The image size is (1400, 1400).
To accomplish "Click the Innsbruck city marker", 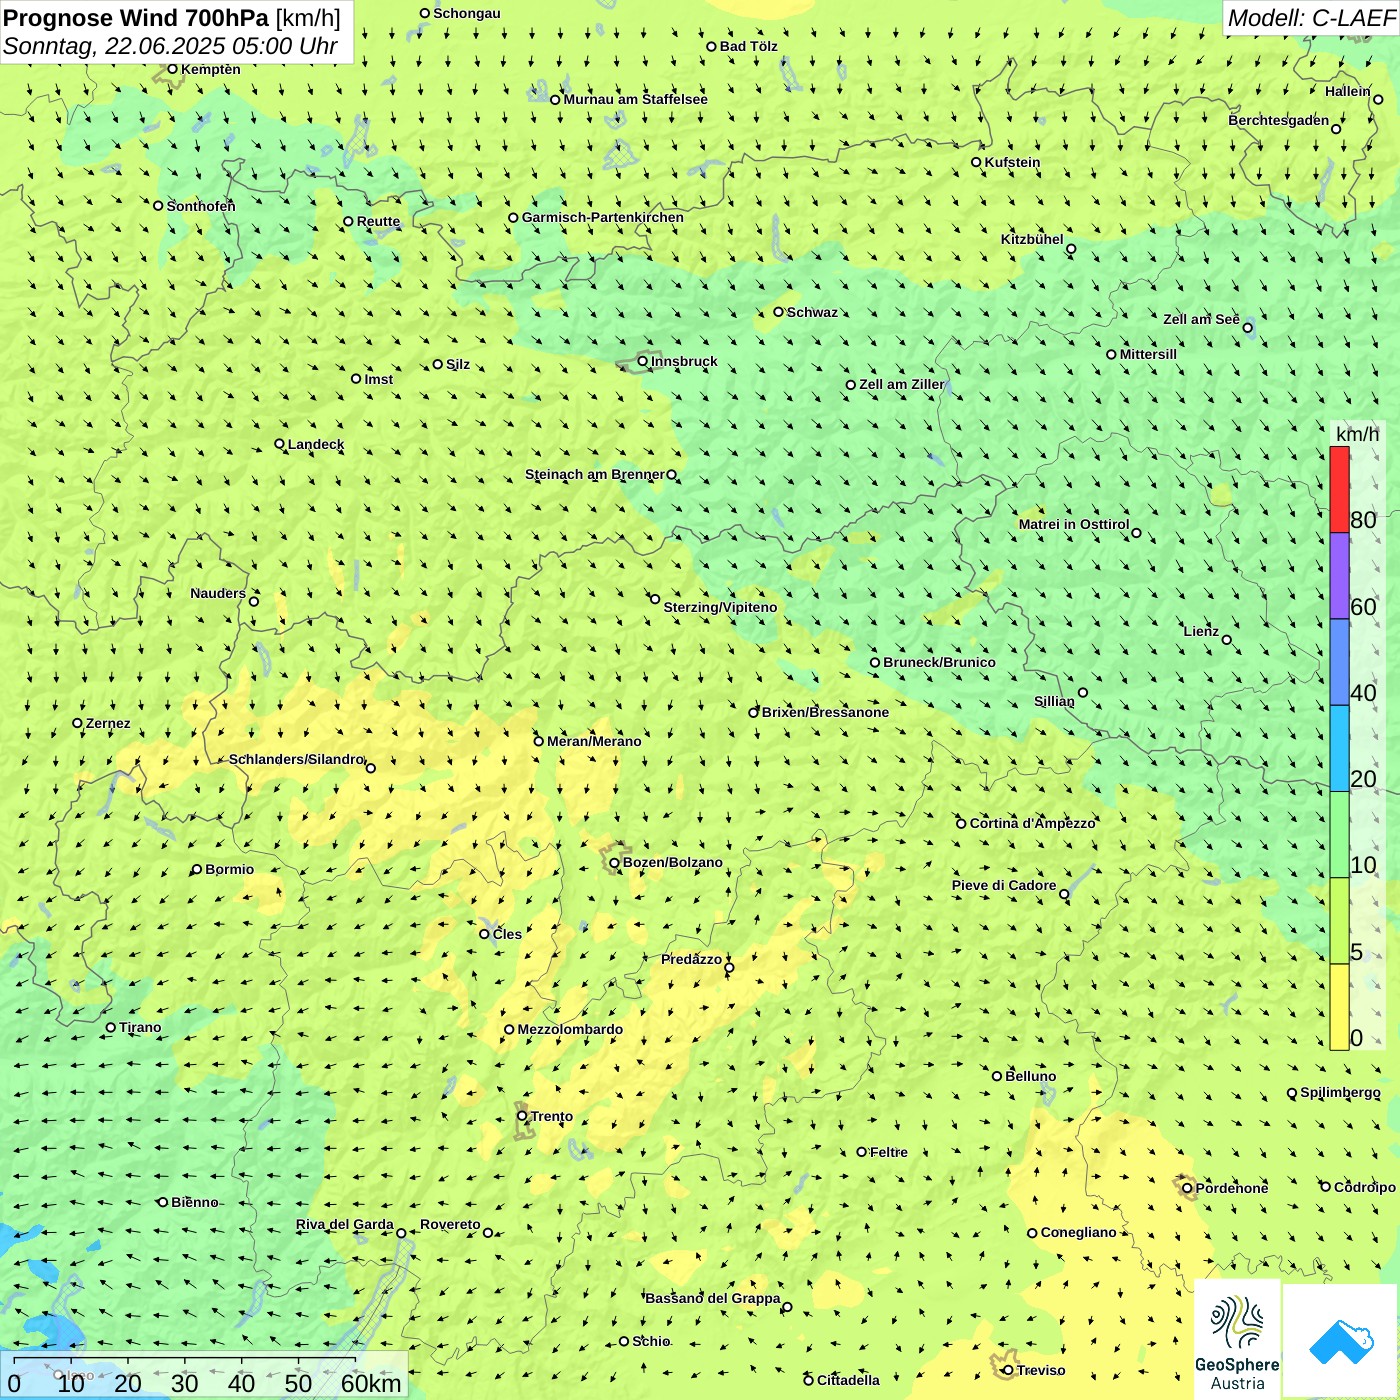I will [643, 361].
